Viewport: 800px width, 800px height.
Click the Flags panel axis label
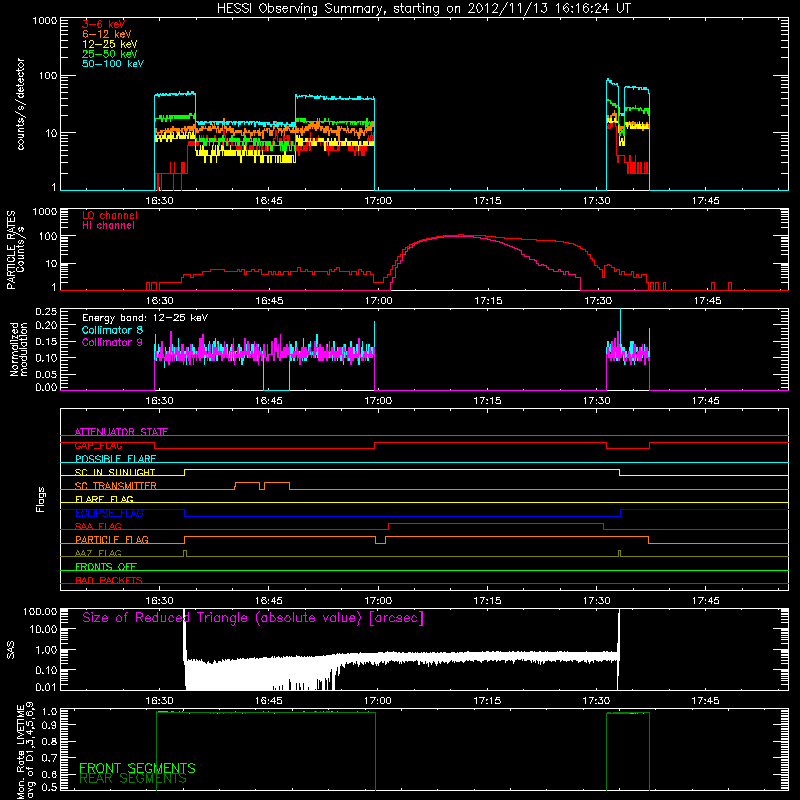pos(41,499)
